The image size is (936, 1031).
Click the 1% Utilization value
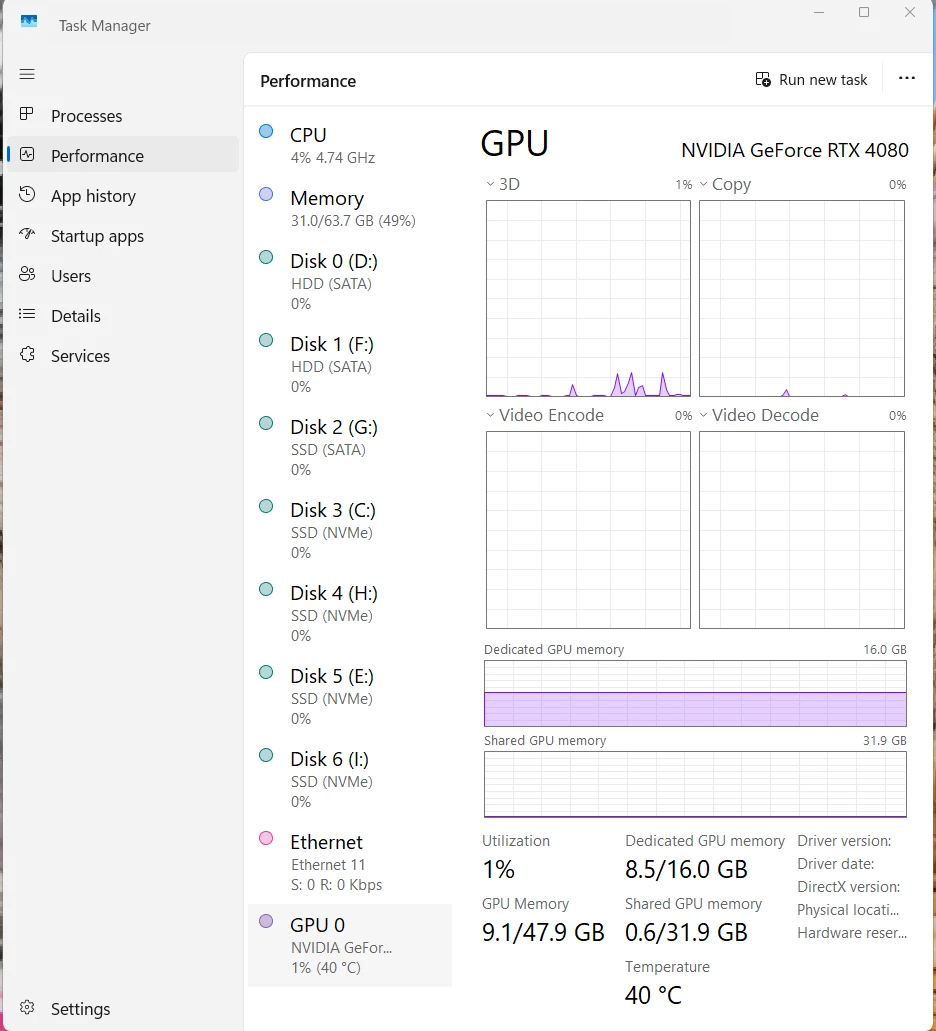click(x=498, y=869)
